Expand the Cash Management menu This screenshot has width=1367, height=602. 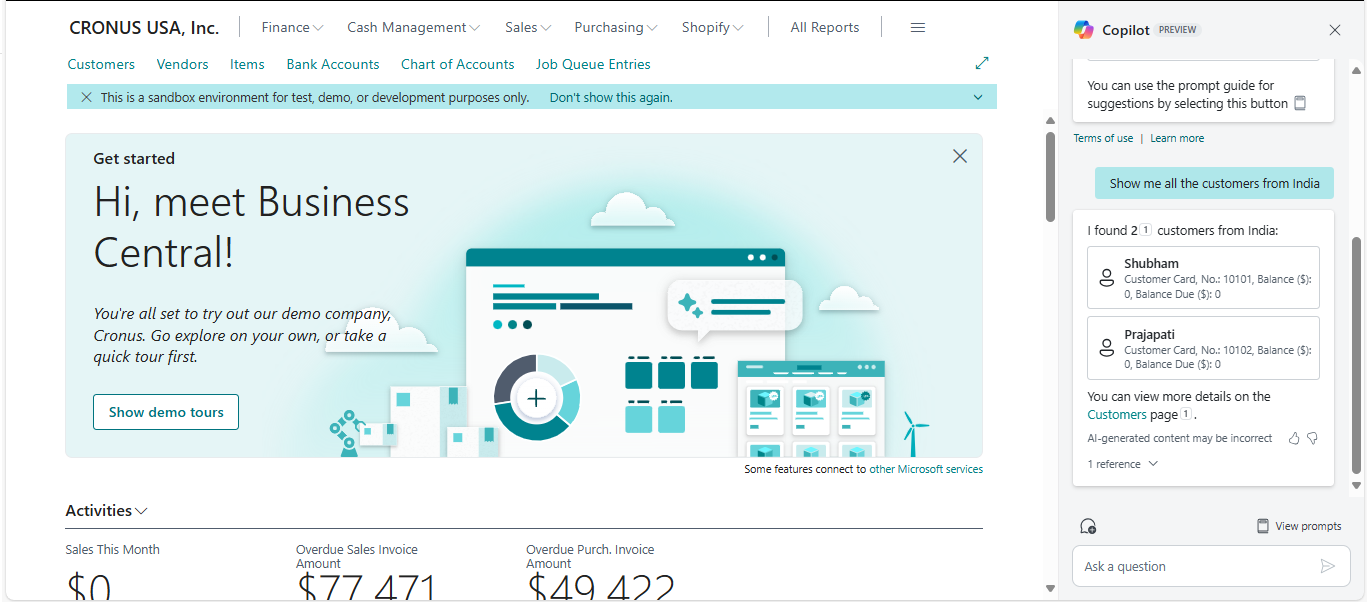pos(413,28)
